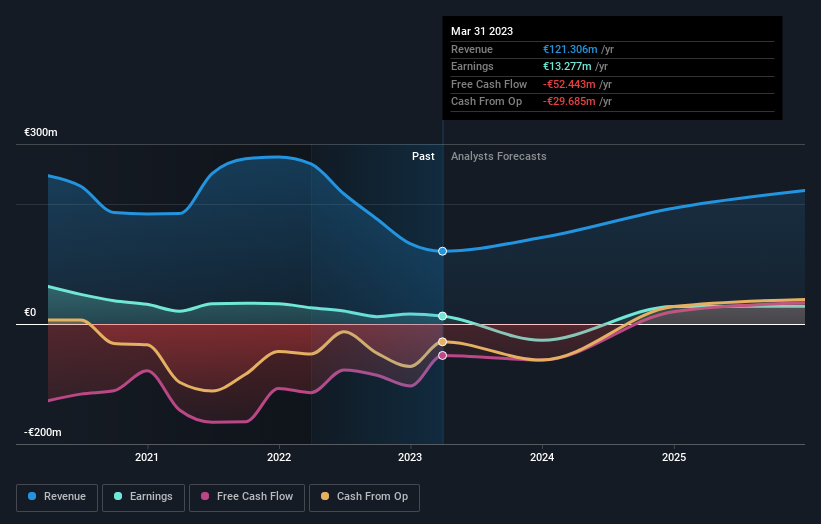Click the €121.306m revenue value

tap(570, 49)
